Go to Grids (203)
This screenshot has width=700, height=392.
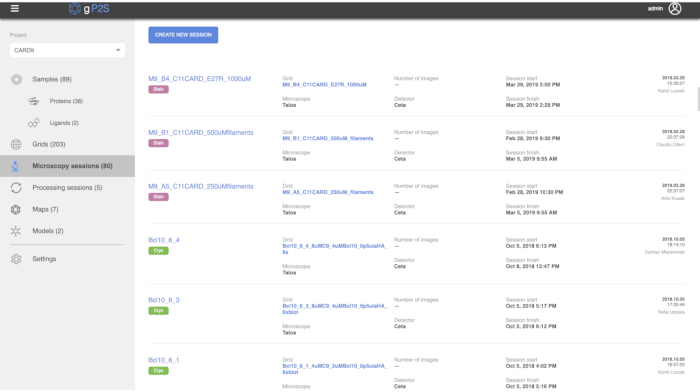pos(49,144)
